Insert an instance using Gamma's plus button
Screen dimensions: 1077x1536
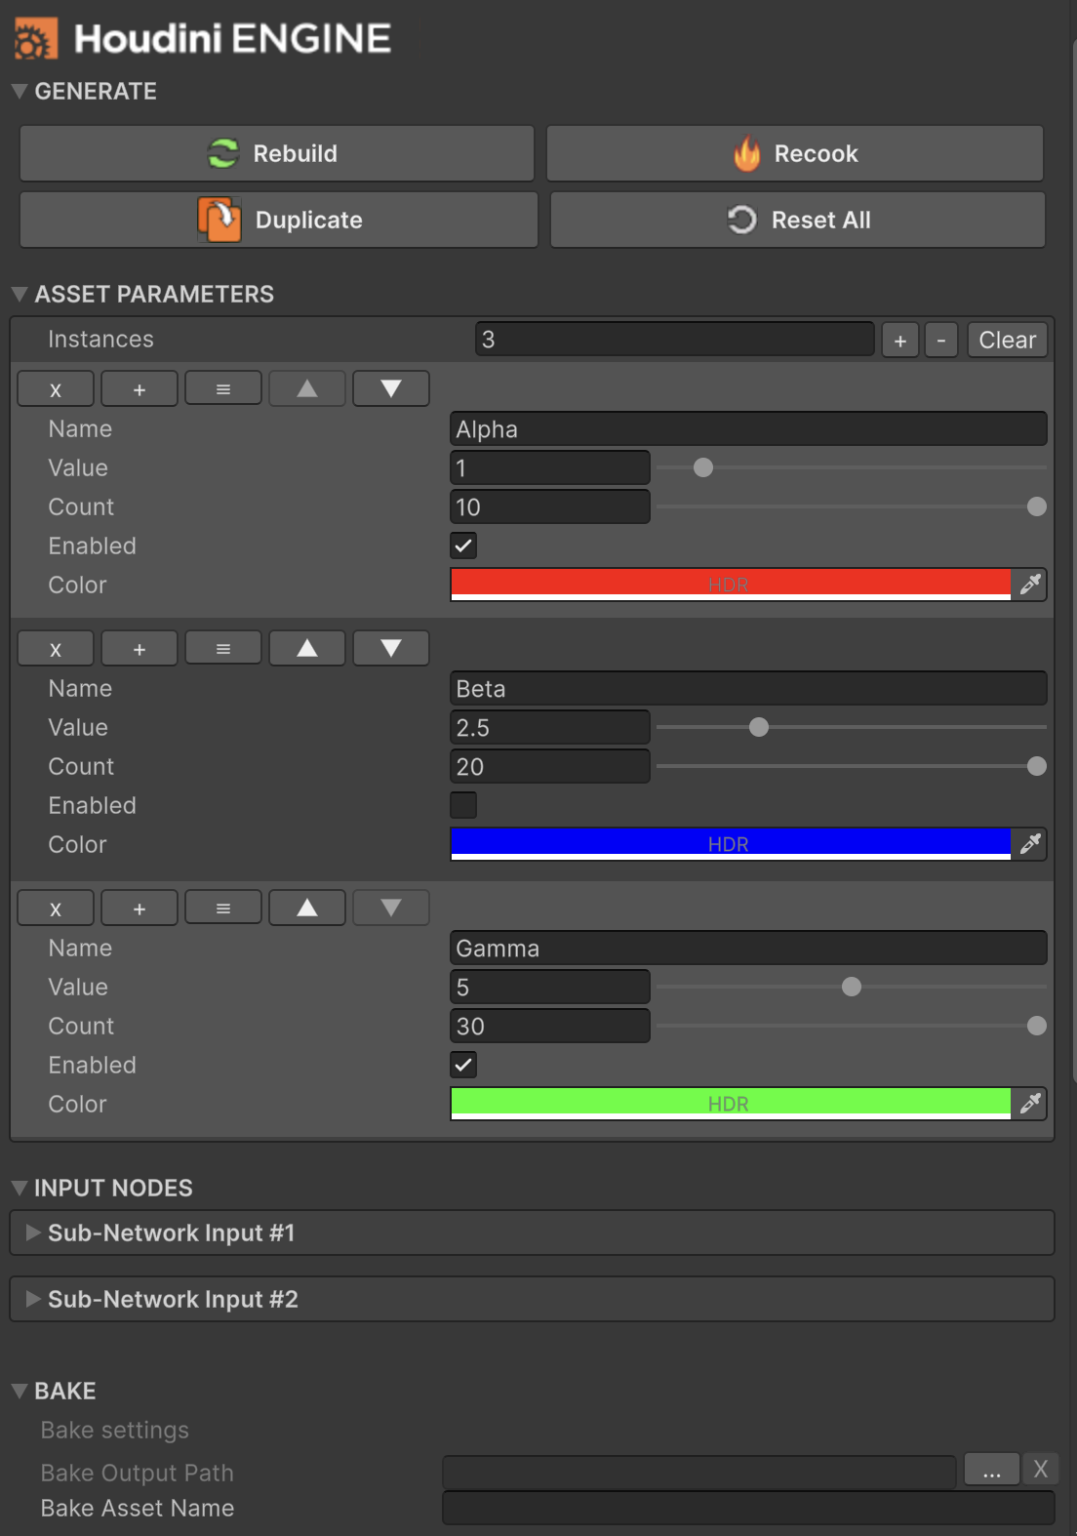point(140,908)
